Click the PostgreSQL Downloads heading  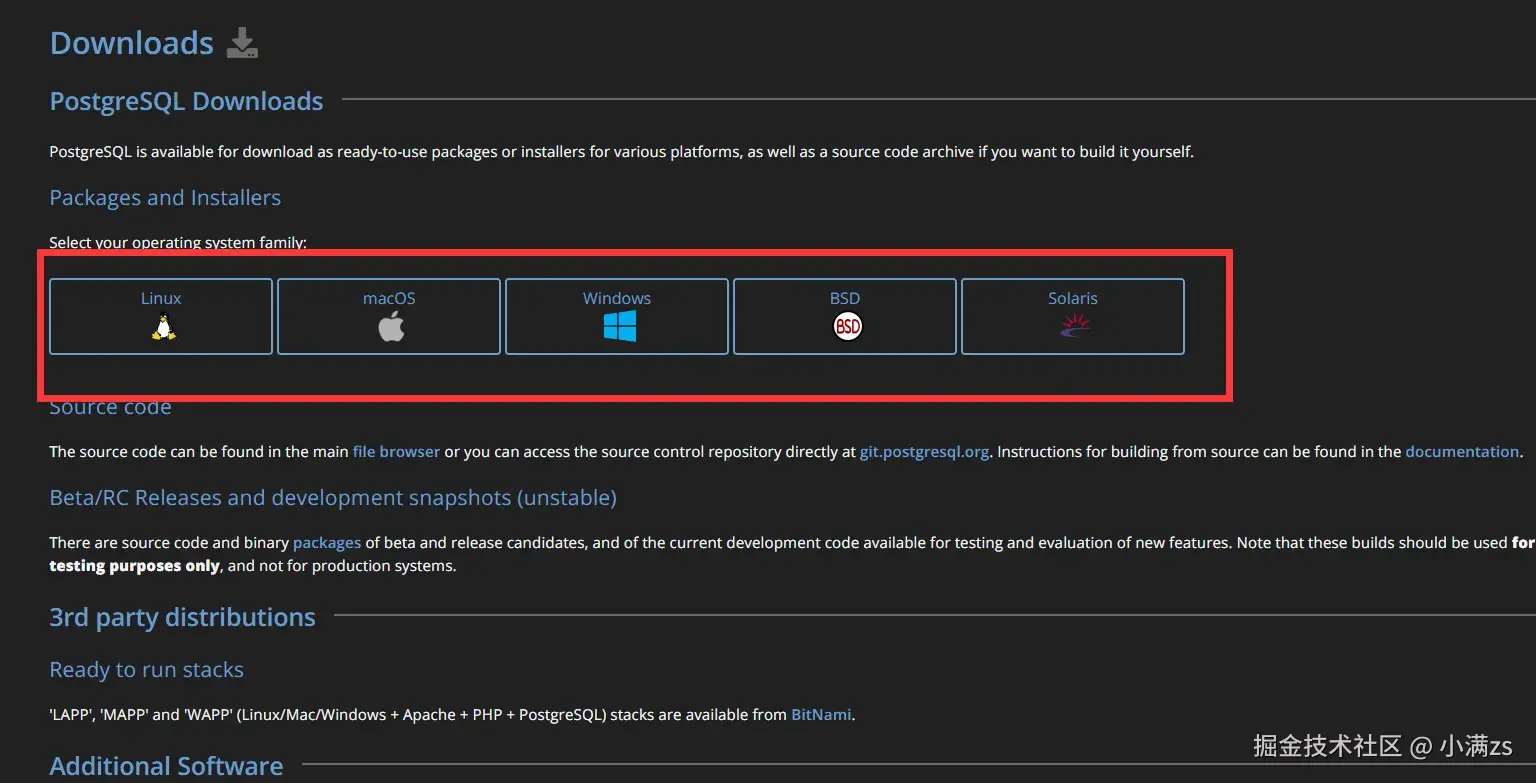[187, 101]
